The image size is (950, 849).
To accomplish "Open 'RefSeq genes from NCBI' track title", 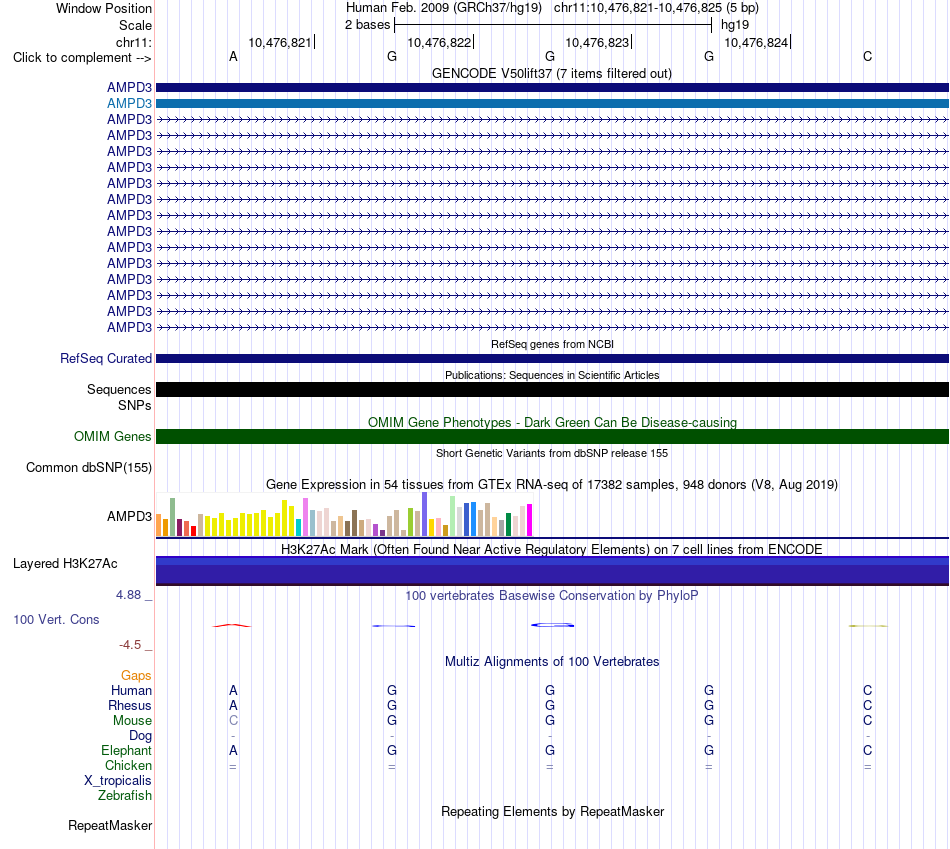I will click(552, 344).
